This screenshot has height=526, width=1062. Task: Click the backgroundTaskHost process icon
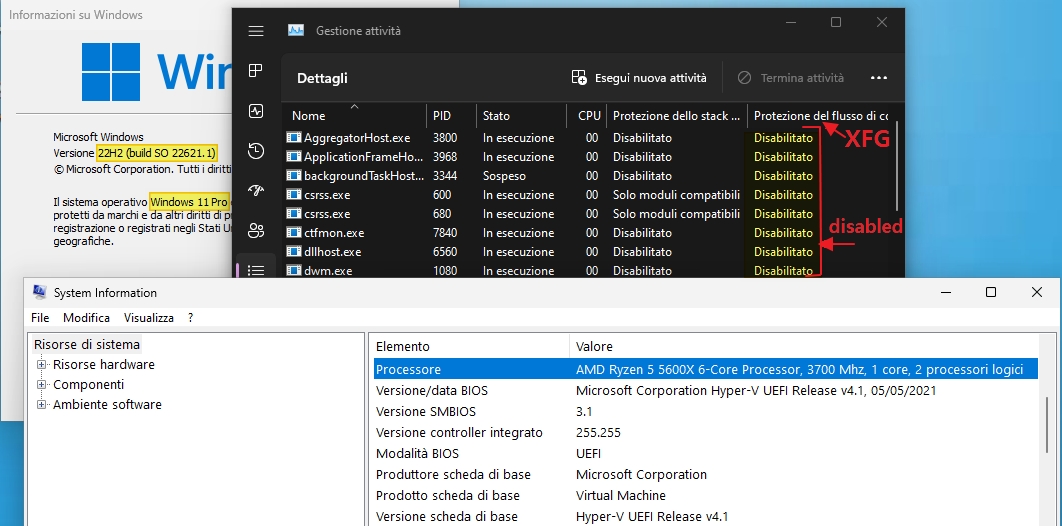[293, 175]
